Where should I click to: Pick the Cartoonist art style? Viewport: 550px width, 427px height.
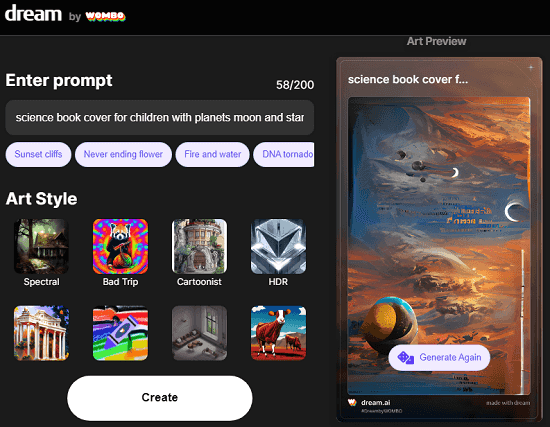[199, 246]
